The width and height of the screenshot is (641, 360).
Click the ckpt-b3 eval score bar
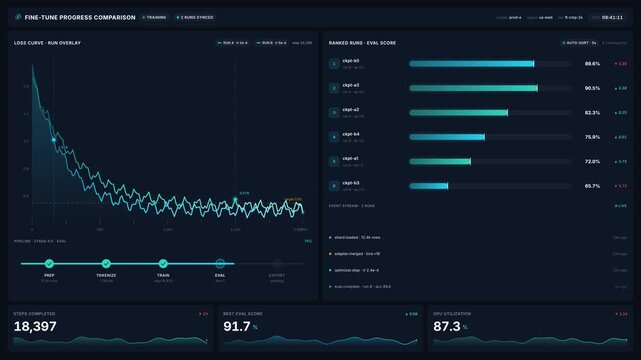[x=490, y=186]
